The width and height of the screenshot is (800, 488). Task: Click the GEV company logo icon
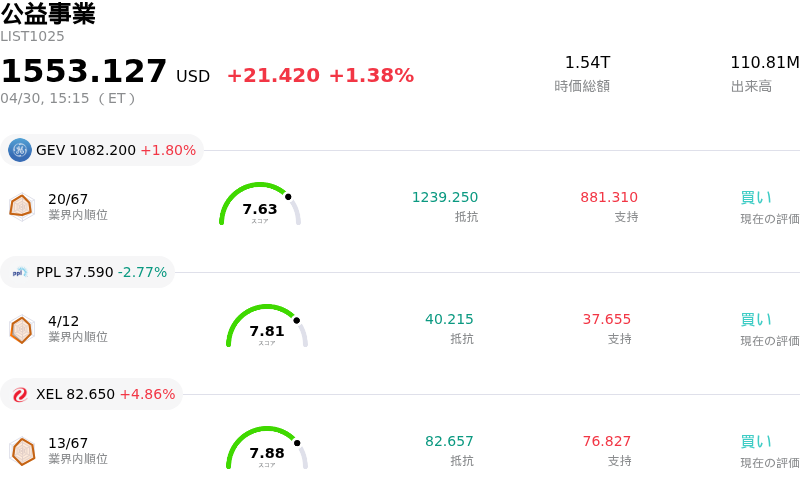20,150
